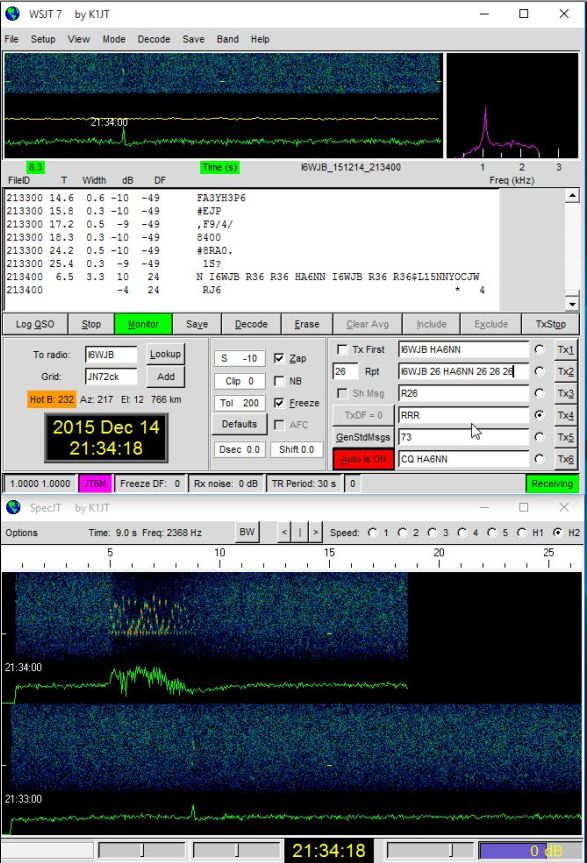The width and height of the screenshot is (587, 863).
Task: Click the Clip 0 control
Action: pos(239,381)
